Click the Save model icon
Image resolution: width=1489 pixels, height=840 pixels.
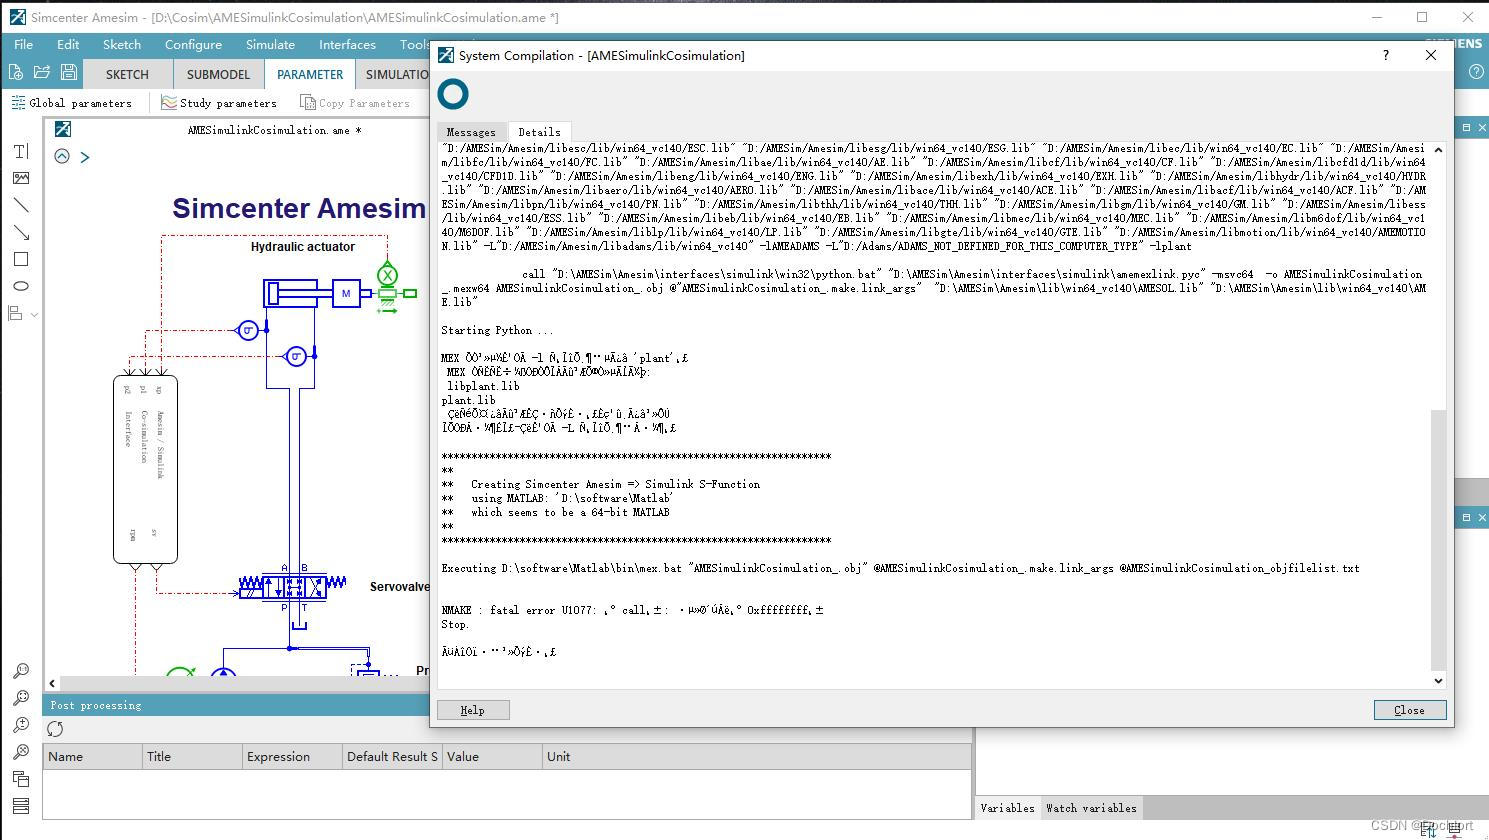[x=68, y=72]
